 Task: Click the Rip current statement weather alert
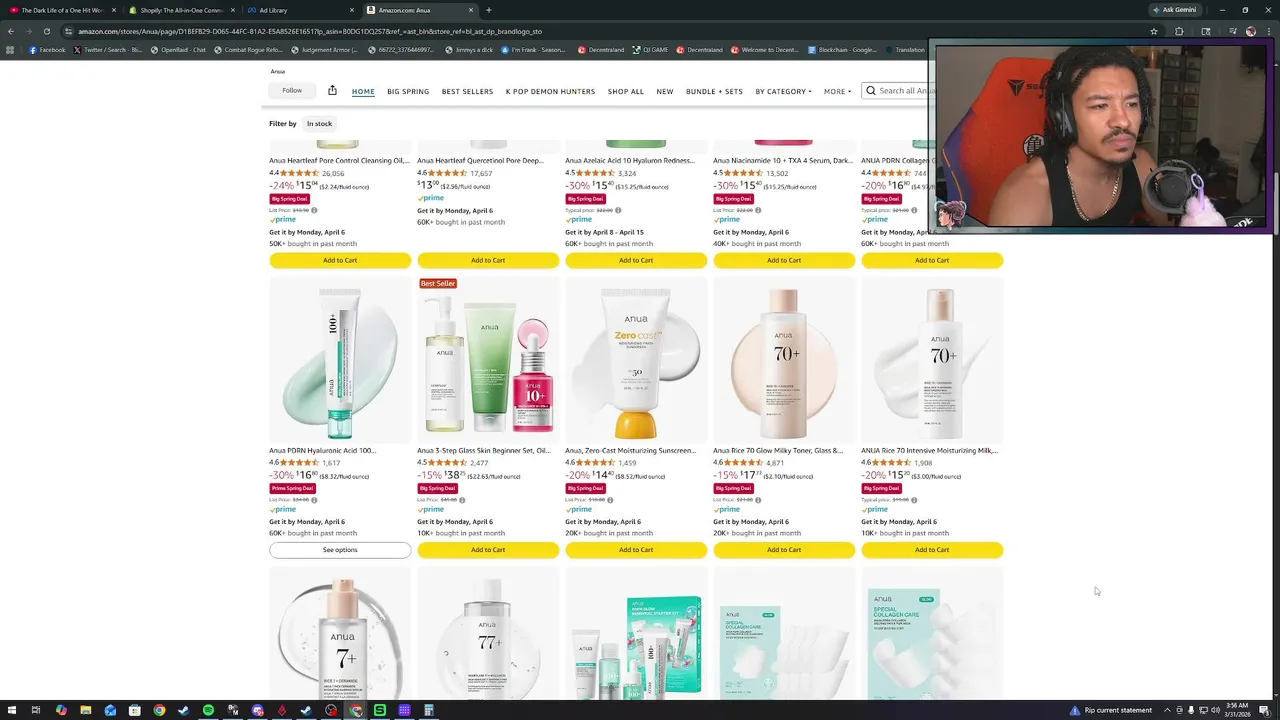coord(1111,710)
